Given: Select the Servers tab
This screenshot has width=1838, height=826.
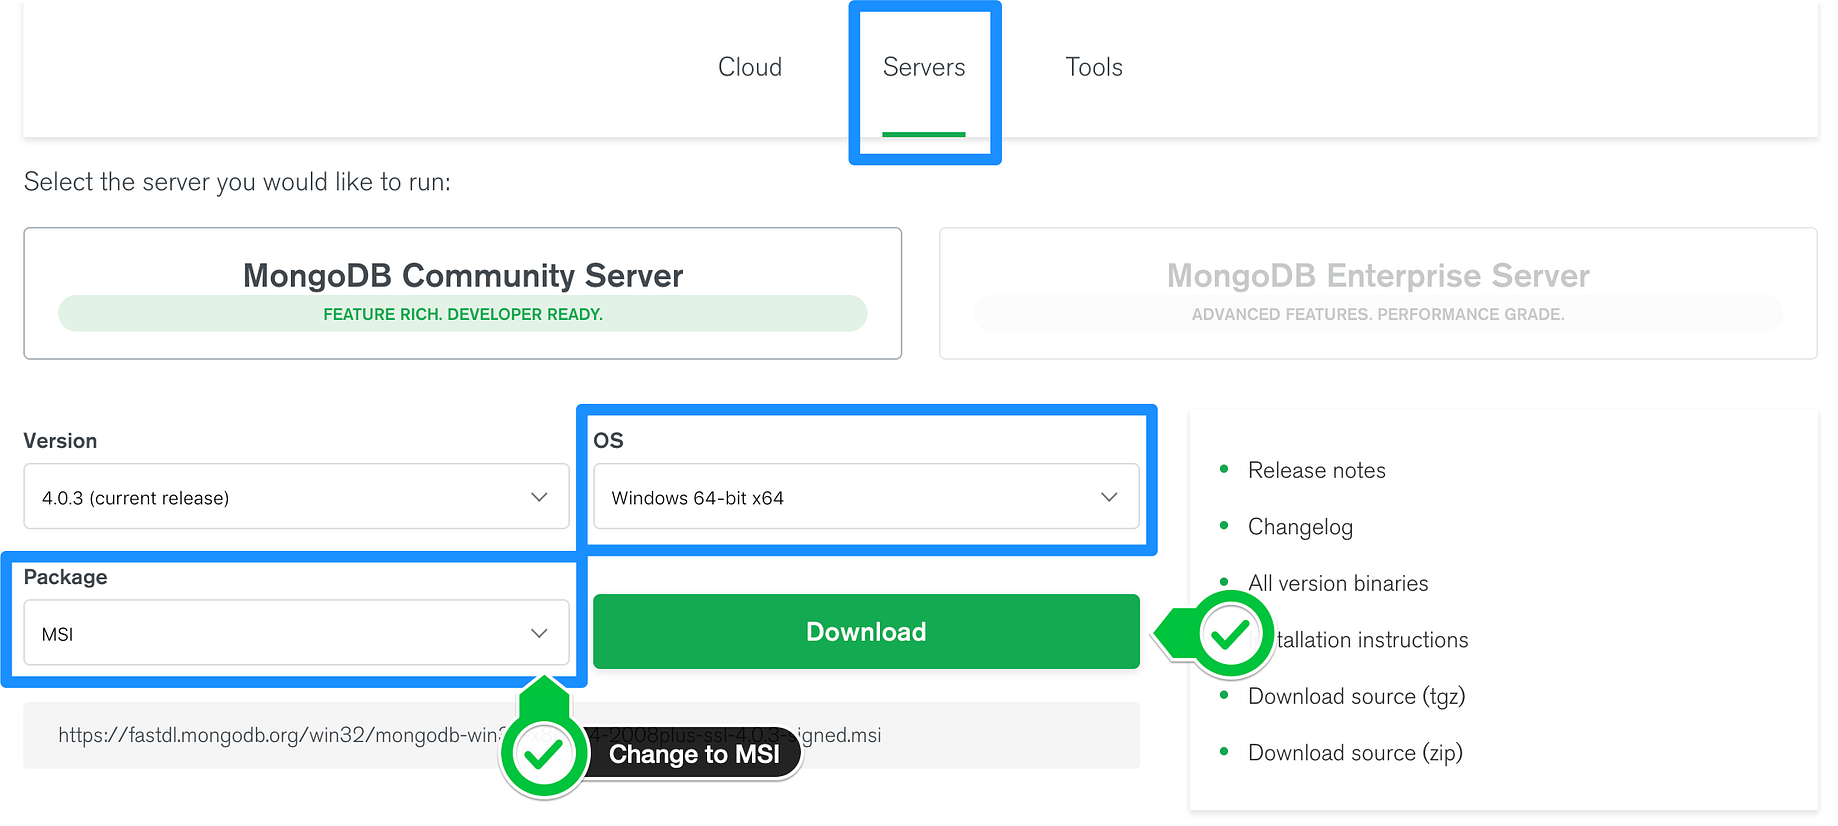Looking at the screenshot, I should [924, 67].
